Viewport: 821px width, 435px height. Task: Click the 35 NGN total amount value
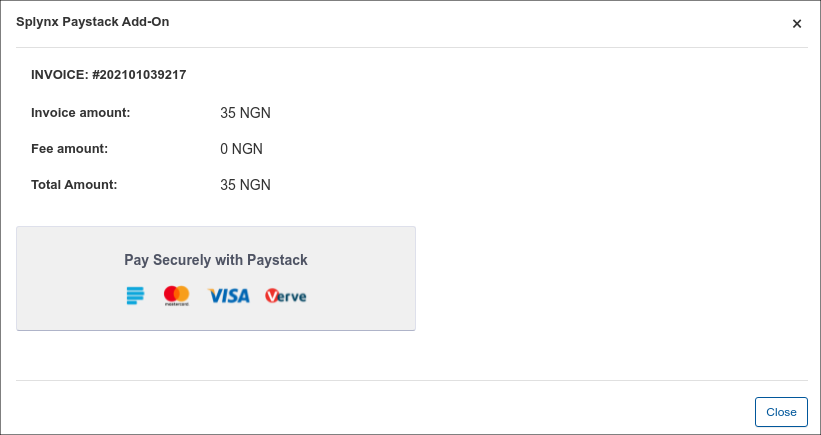246,185
